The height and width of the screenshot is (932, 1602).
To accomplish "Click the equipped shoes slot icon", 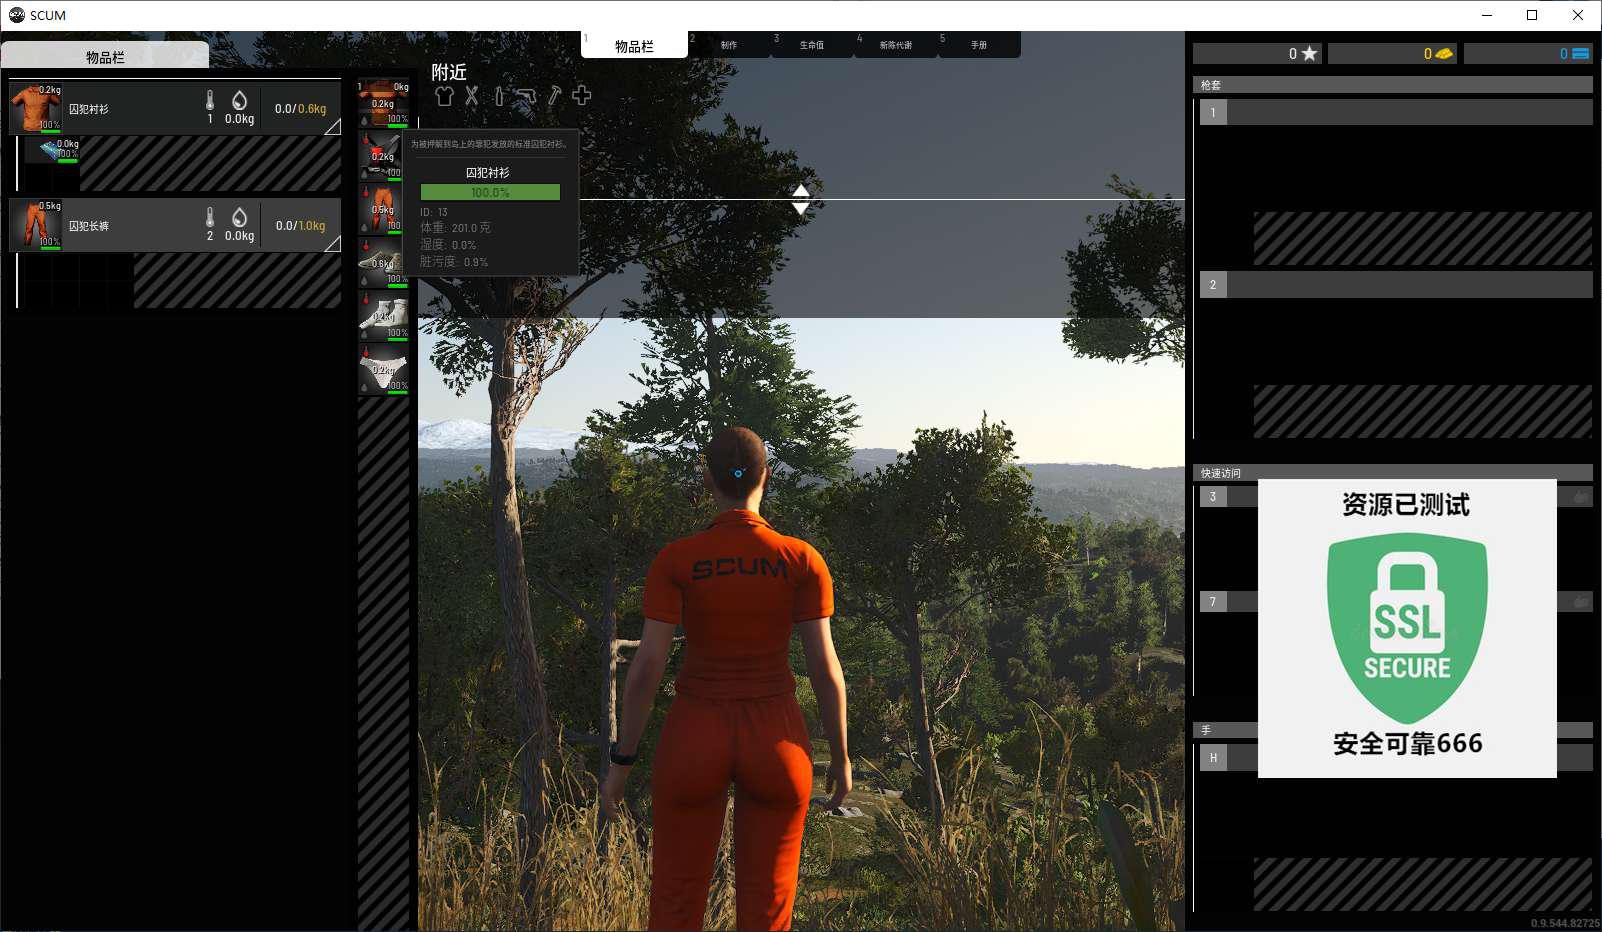I will pyautogui.click(x=384, y=261).
